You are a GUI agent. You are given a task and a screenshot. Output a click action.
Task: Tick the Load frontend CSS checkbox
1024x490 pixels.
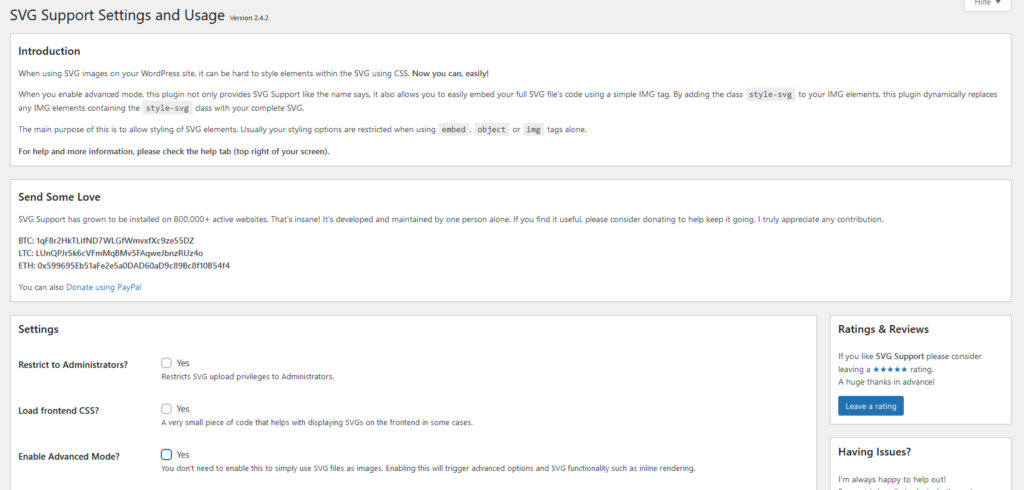pos(167,409)
